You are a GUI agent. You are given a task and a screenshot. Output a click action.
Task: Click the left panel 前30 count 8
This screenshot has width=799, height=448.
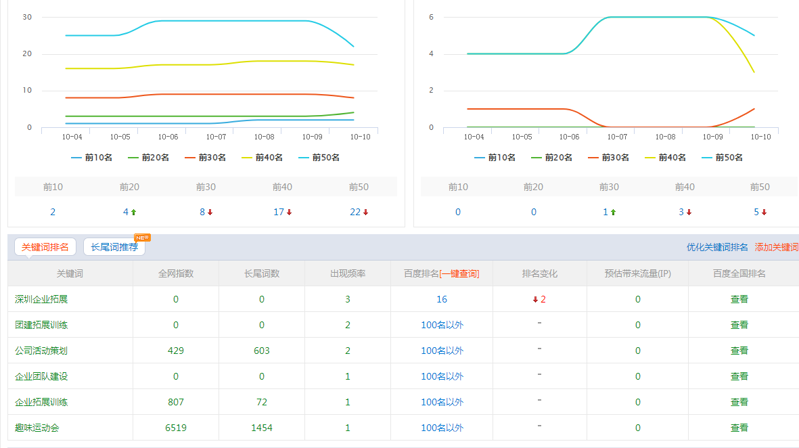tap(202, 212)
